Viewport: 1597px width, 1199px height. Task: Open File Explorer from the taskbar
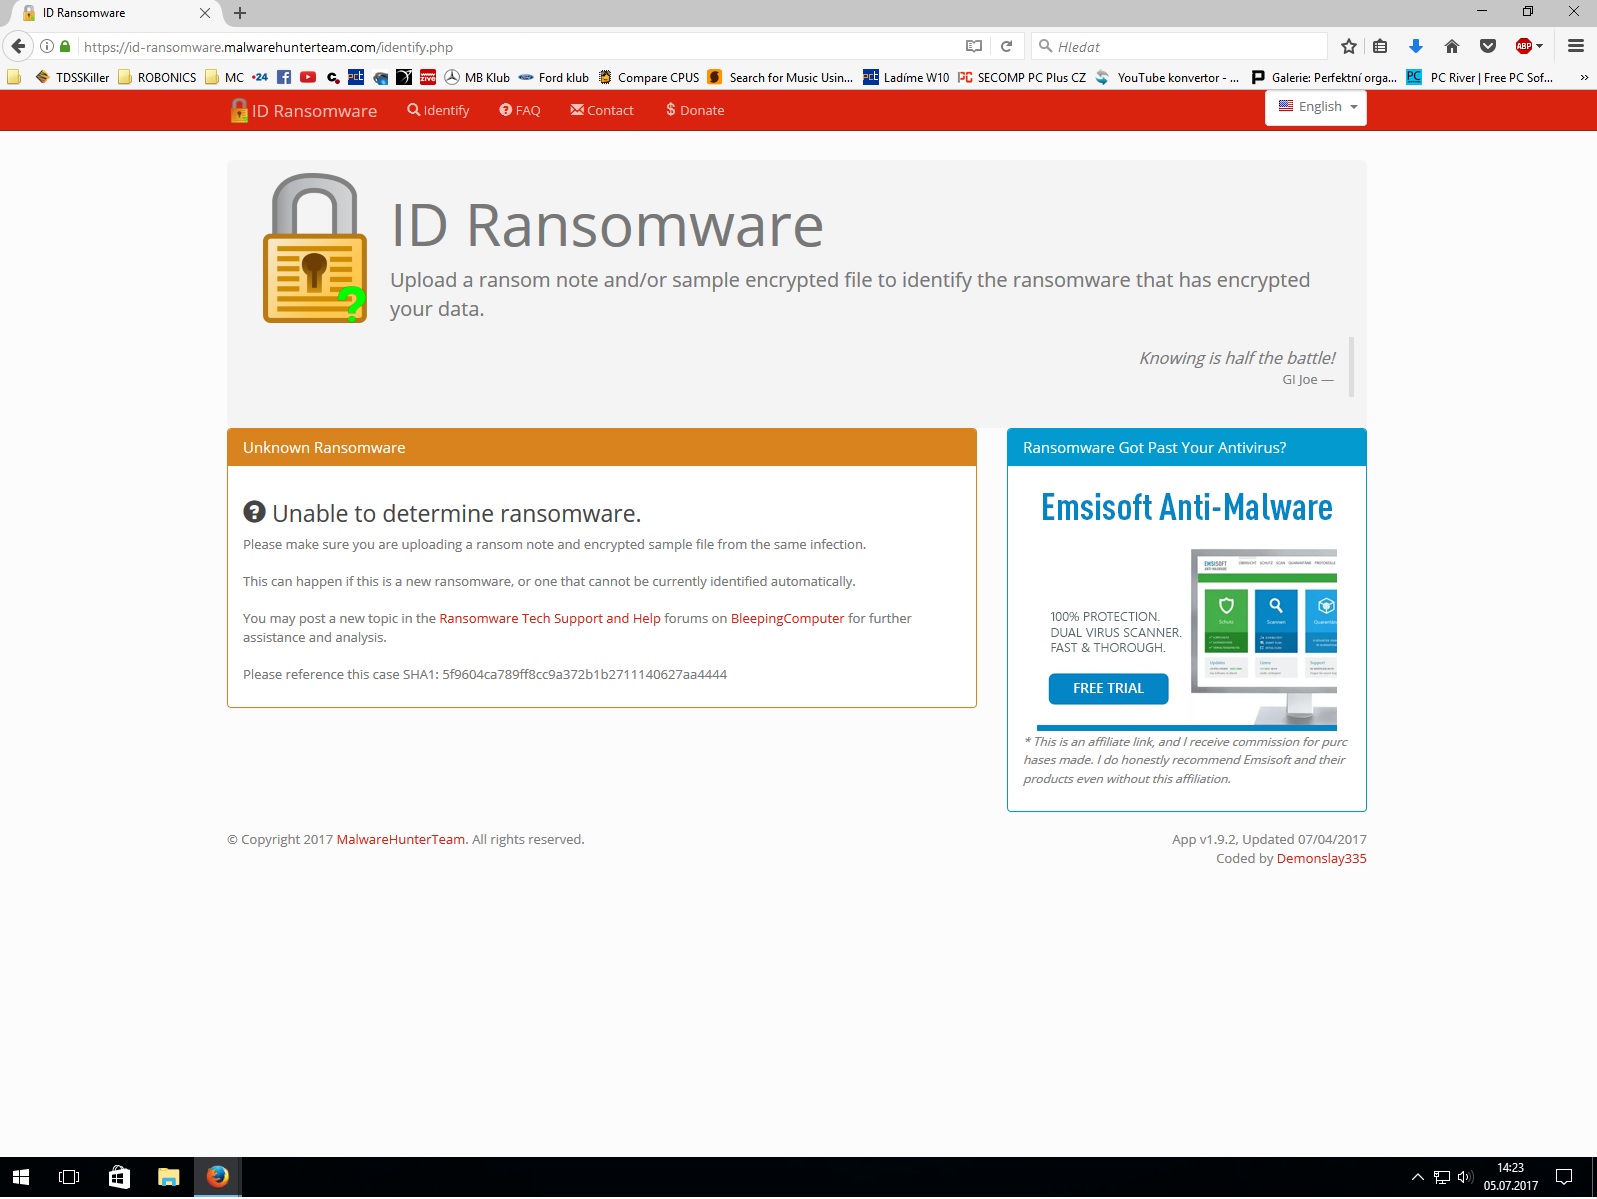click(168, 1177)
